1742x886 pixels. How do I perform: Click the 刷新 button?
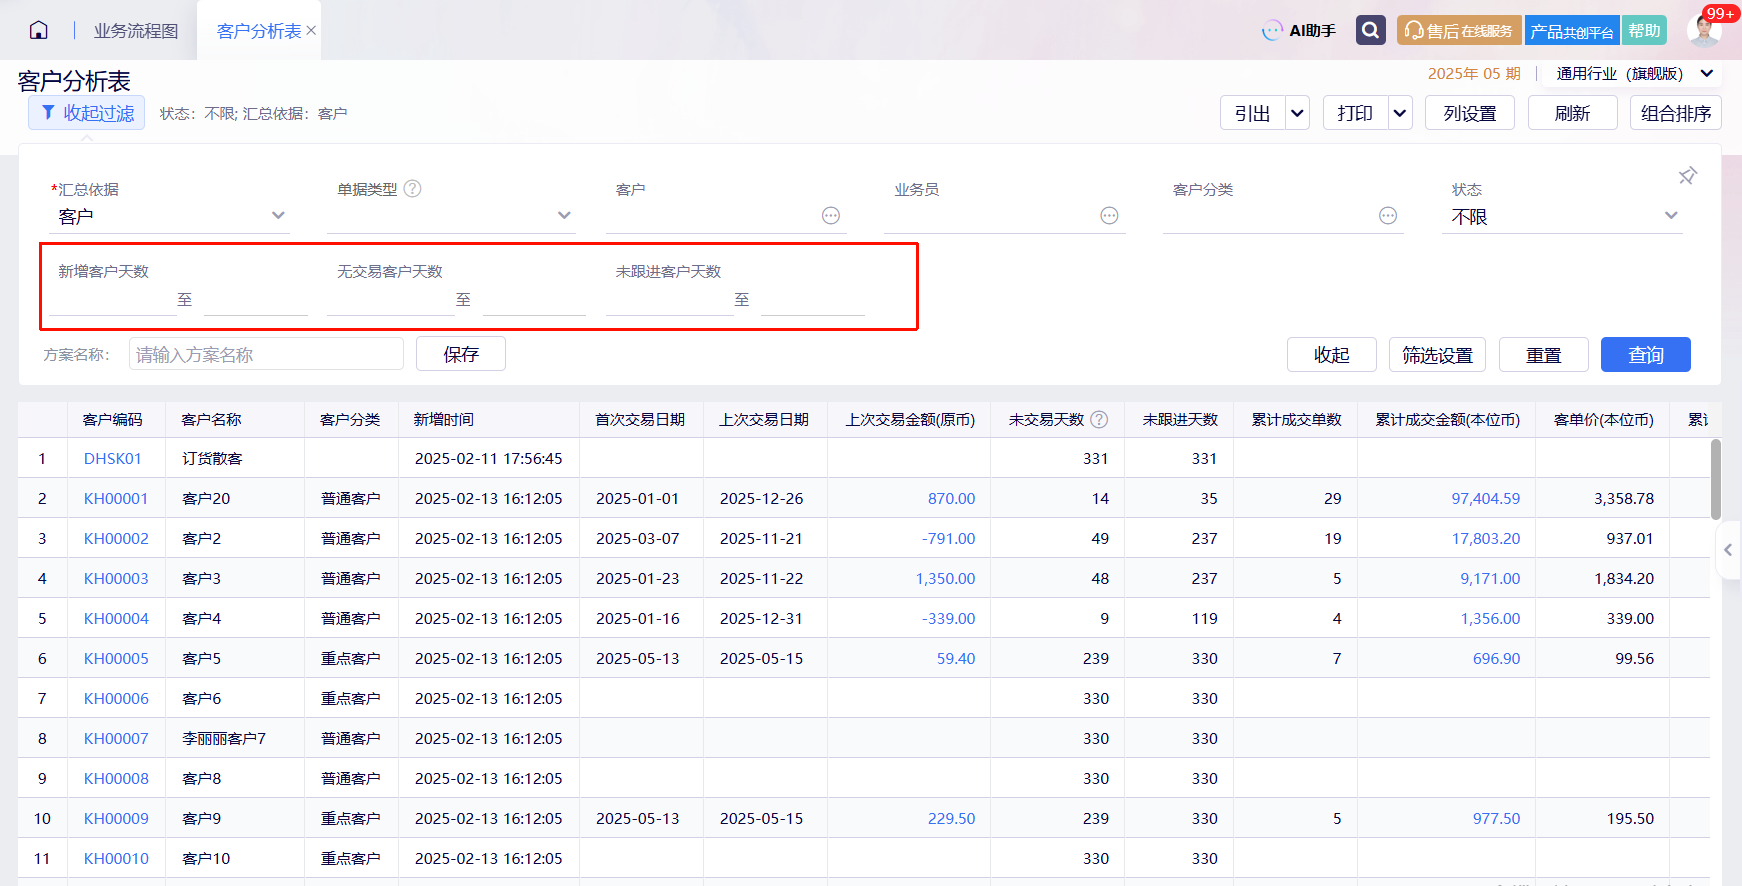point(1572,113)
